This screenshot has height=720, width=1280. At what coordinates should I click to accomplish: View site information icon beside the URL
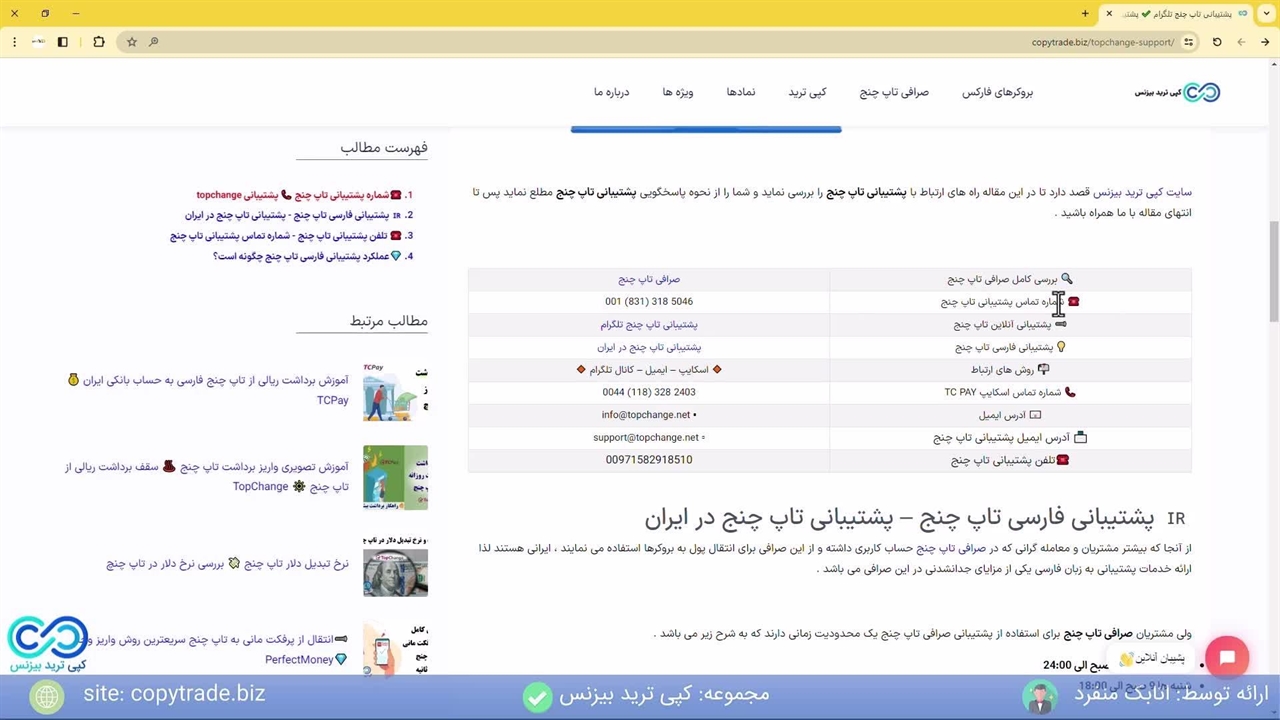pos(1188,42)
